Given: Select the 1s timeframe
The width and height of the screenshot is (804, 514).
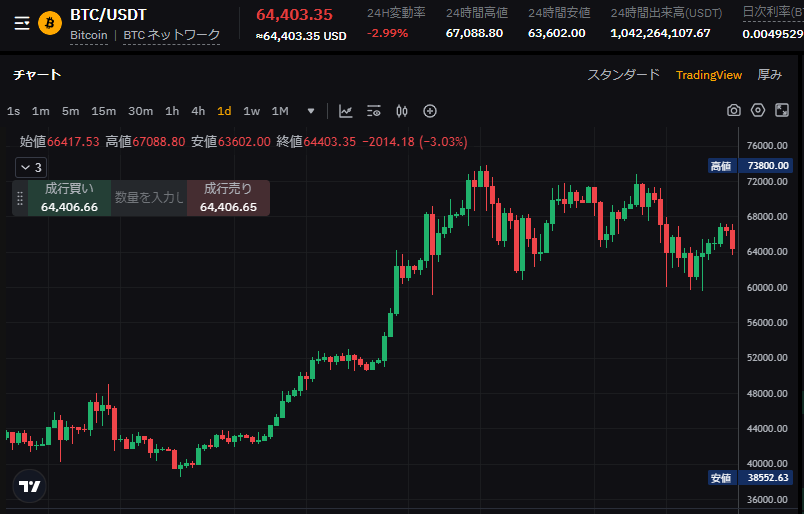Looking at the screenshot, I should pyautogui.click(x=13, y=111).
